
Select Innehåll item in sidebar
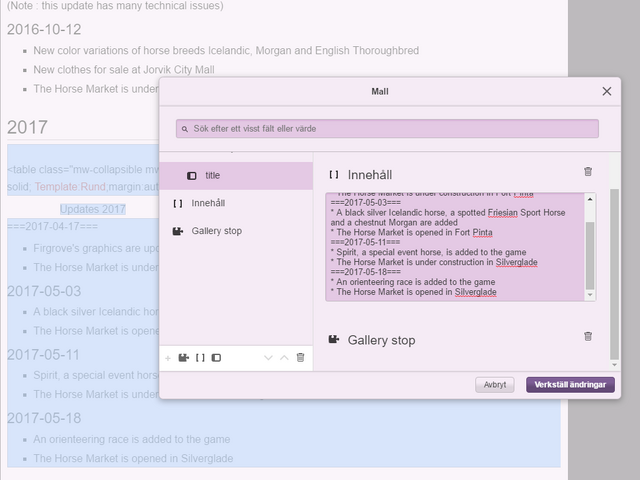[236, 203]
